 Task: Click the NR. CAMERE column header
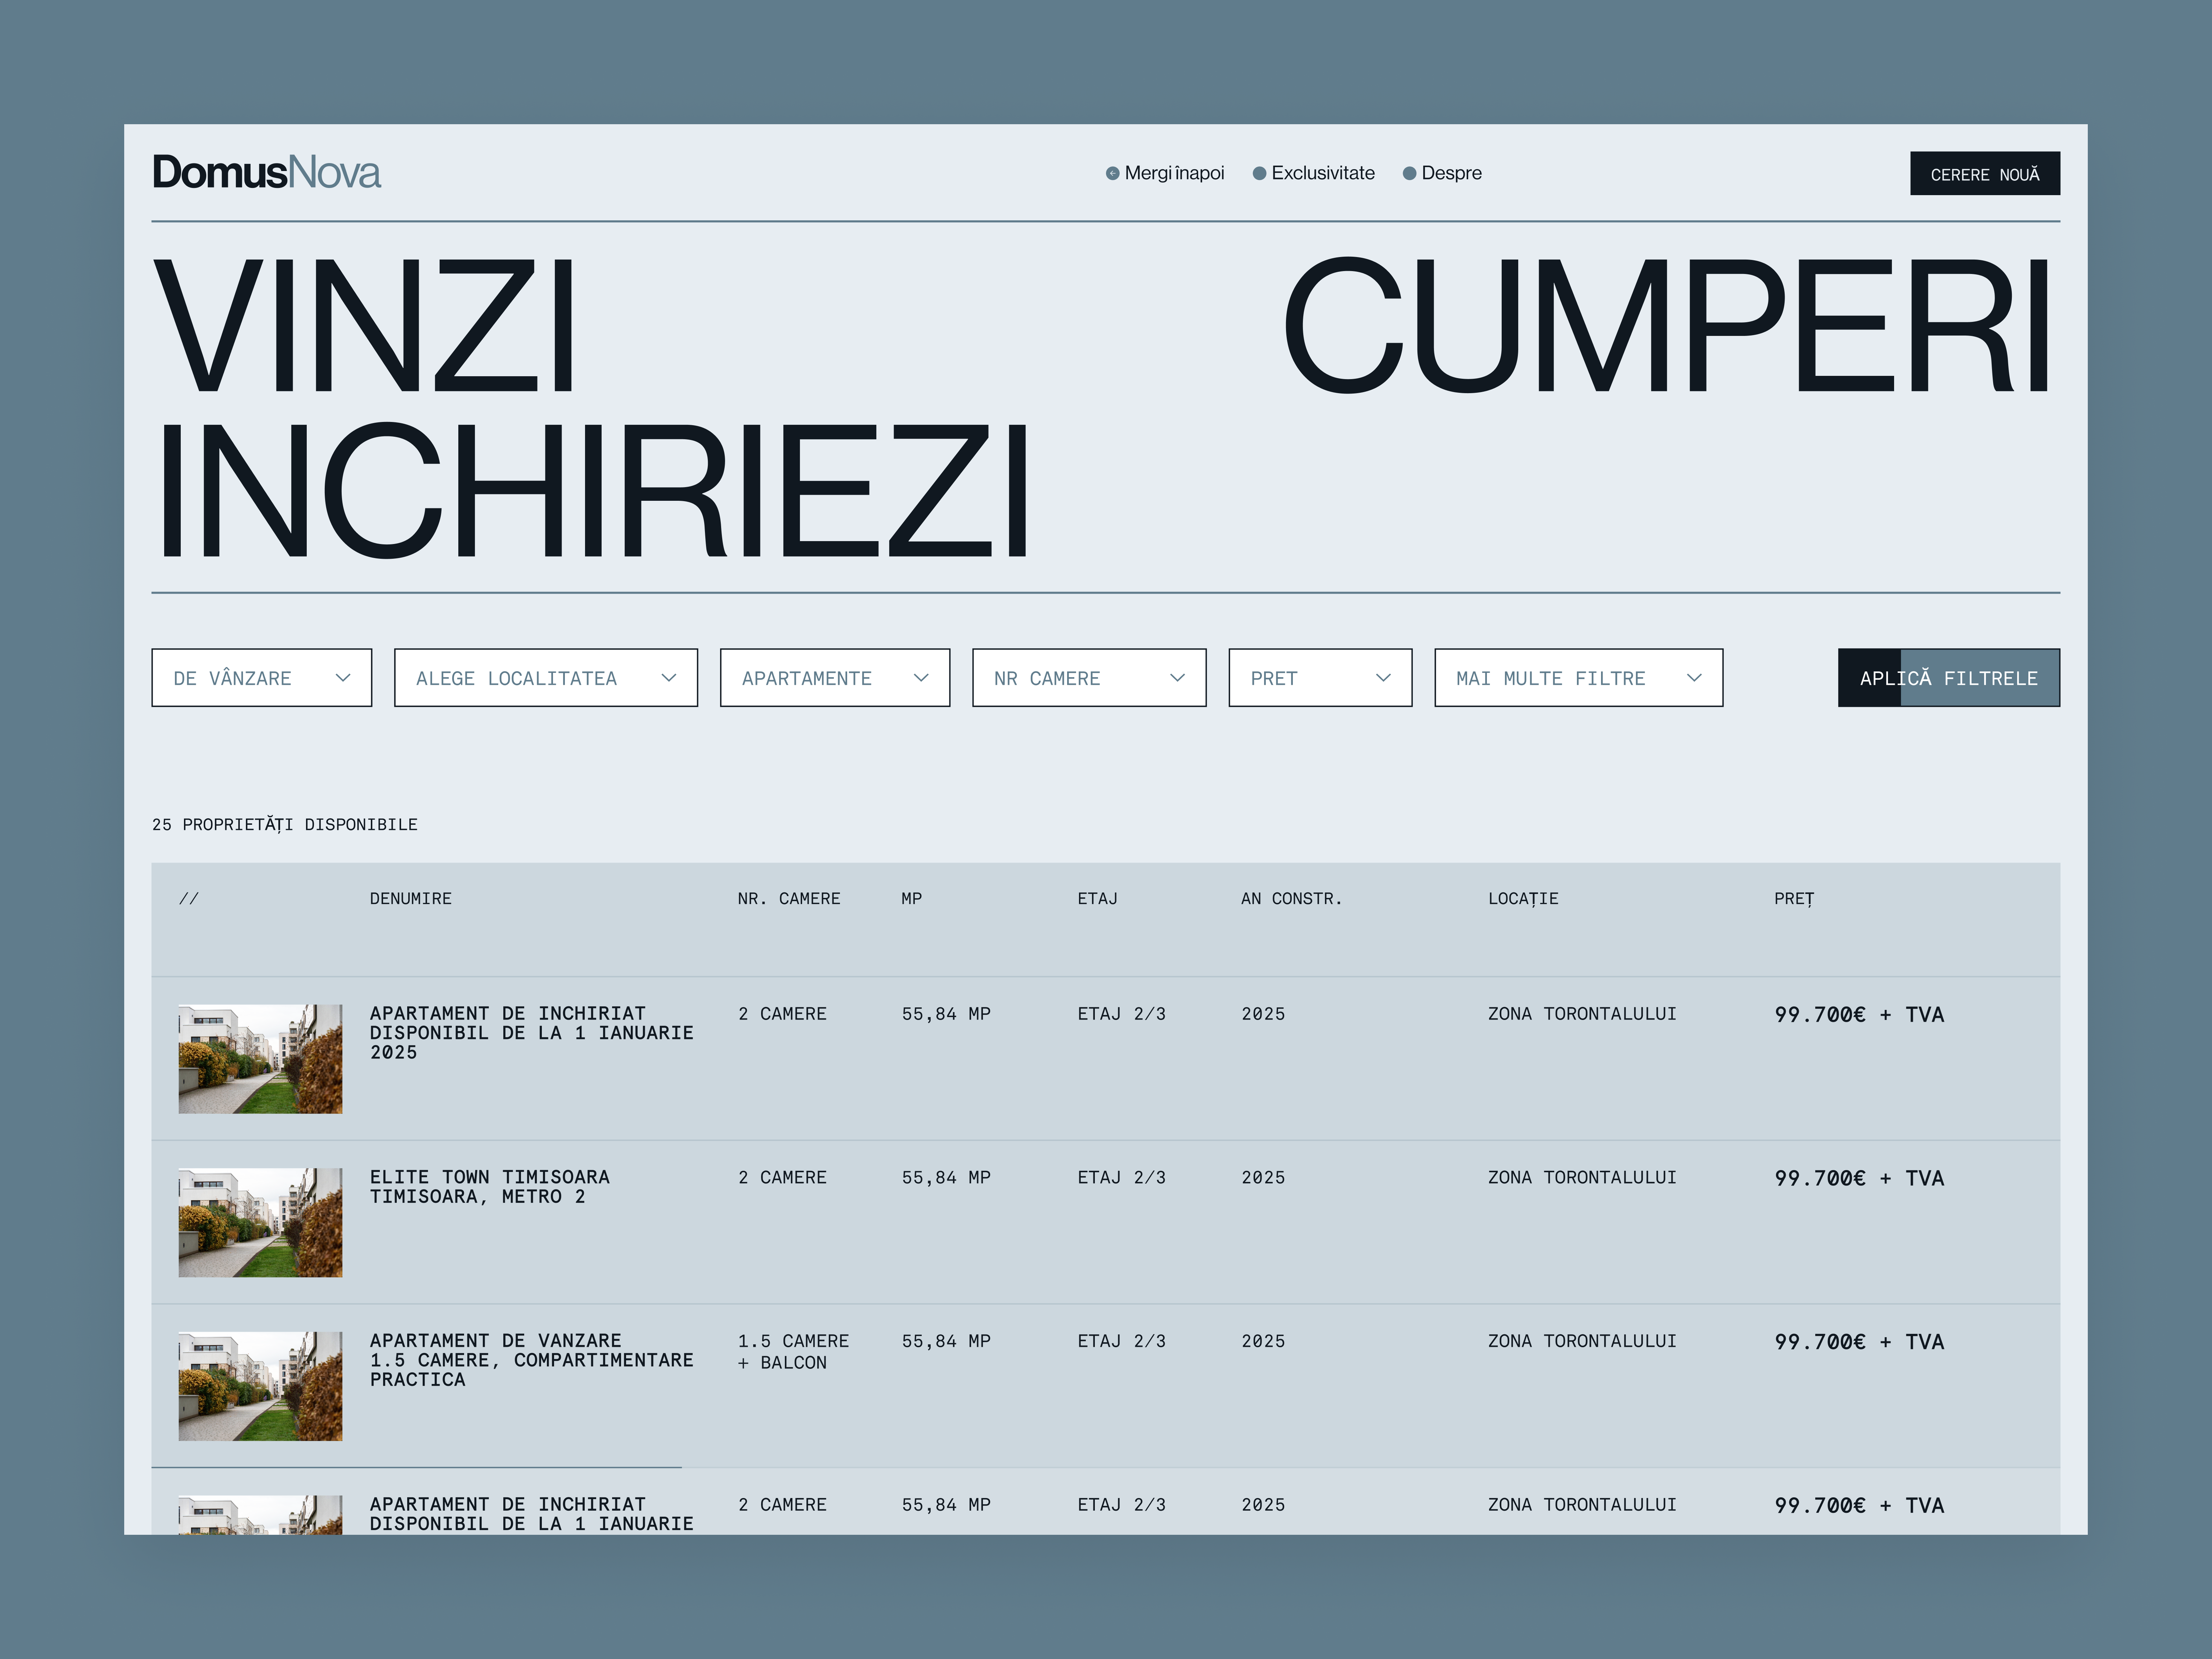[789, 899]
